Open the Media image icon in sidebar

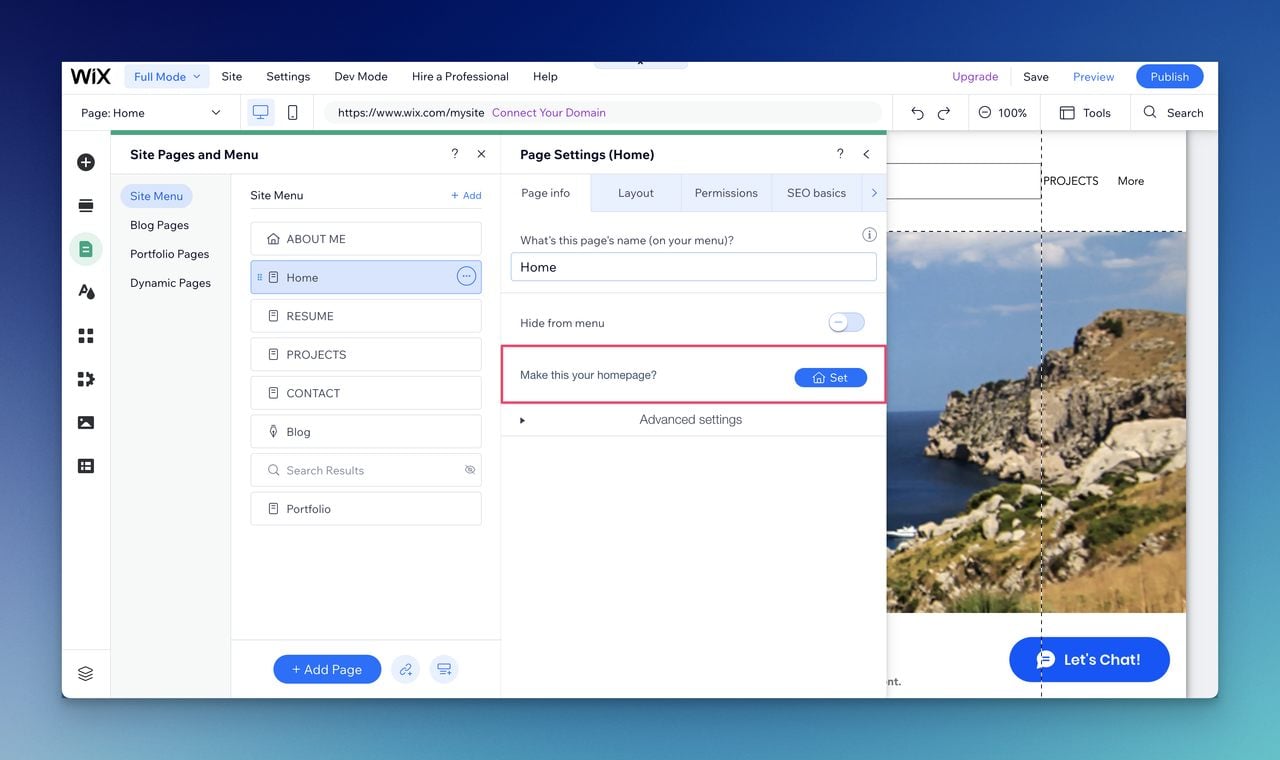pos(86,422)
